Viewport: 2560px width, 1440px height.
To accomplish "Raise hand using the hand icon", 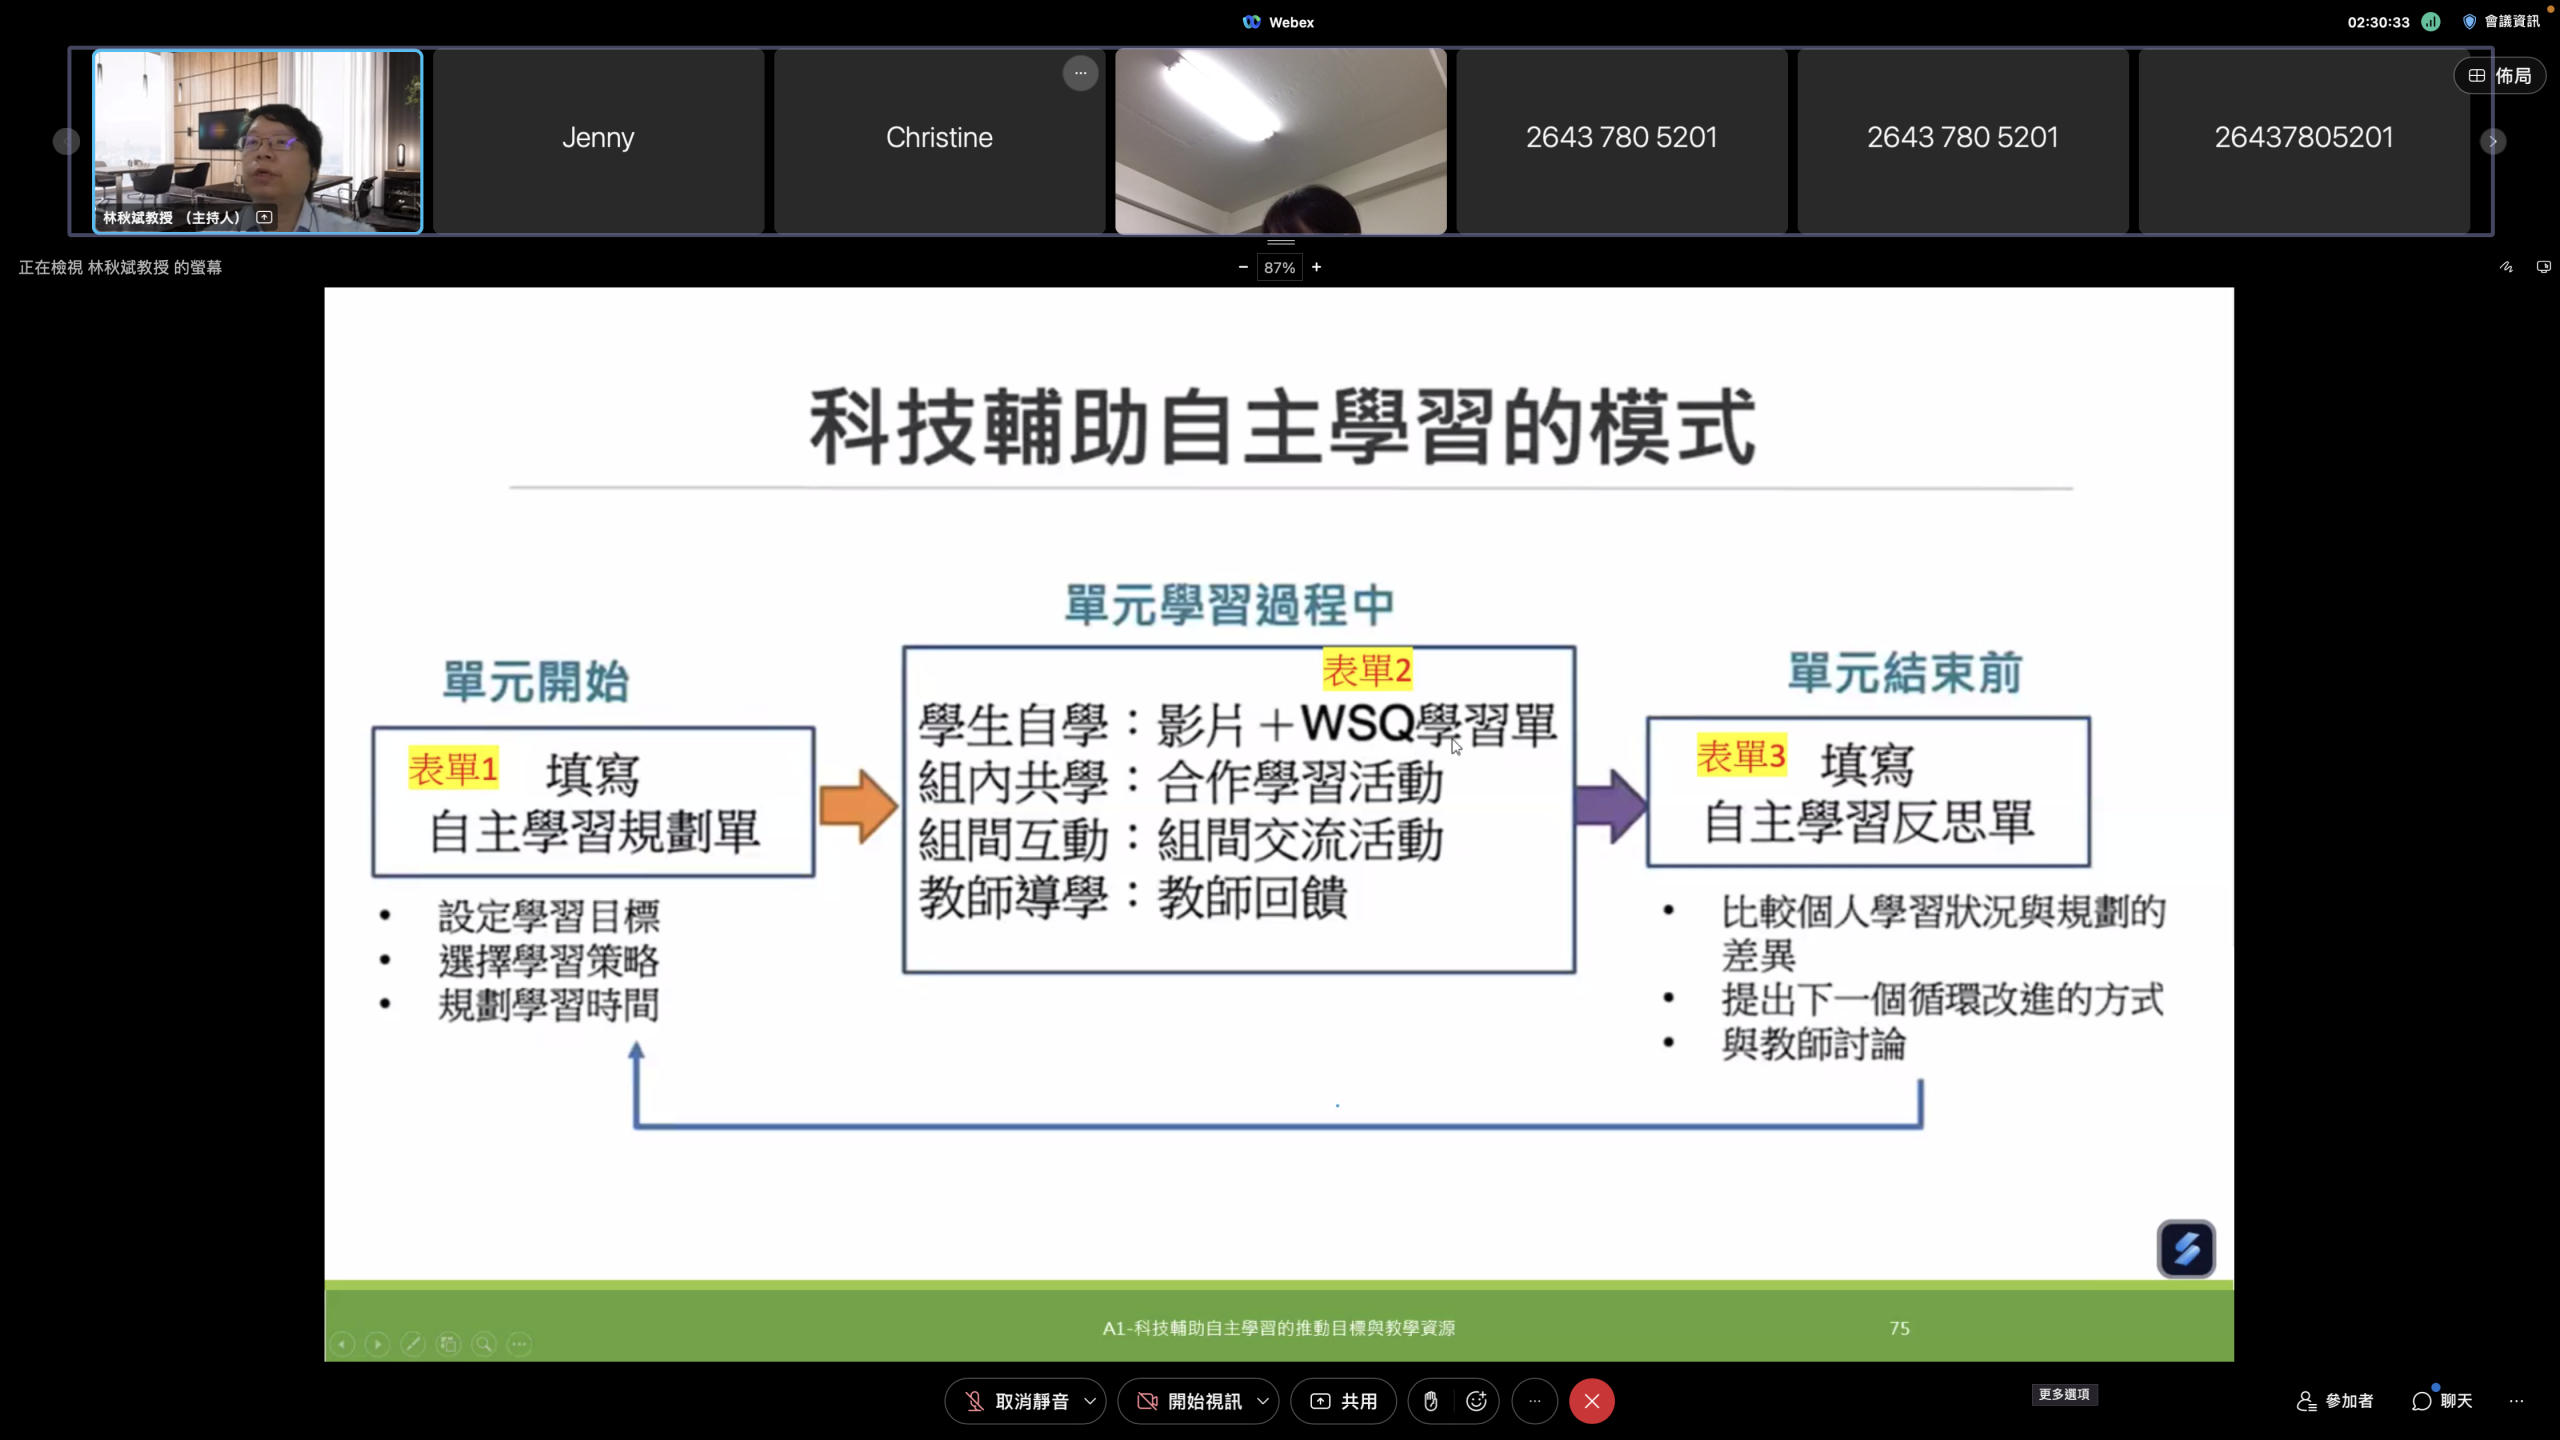I will pyautogui.click(x=1431, y=1401).
